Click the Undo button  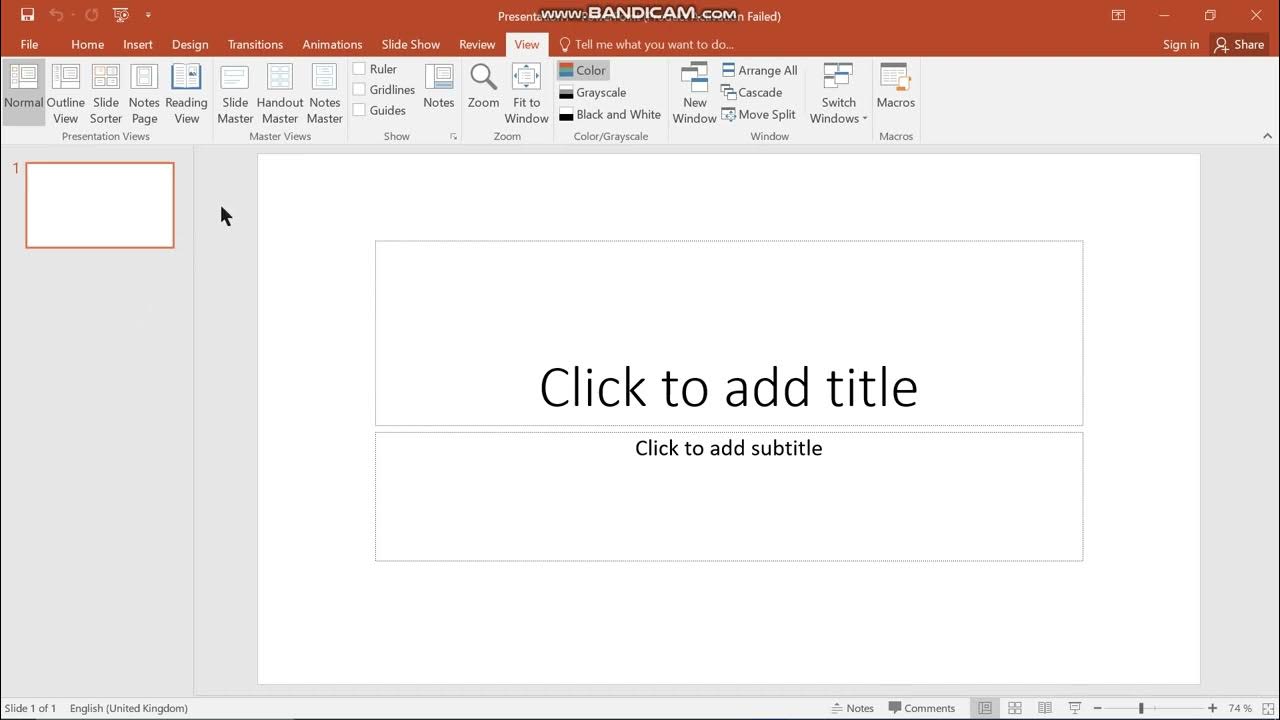pyautogui.click(x=56, y=15)
